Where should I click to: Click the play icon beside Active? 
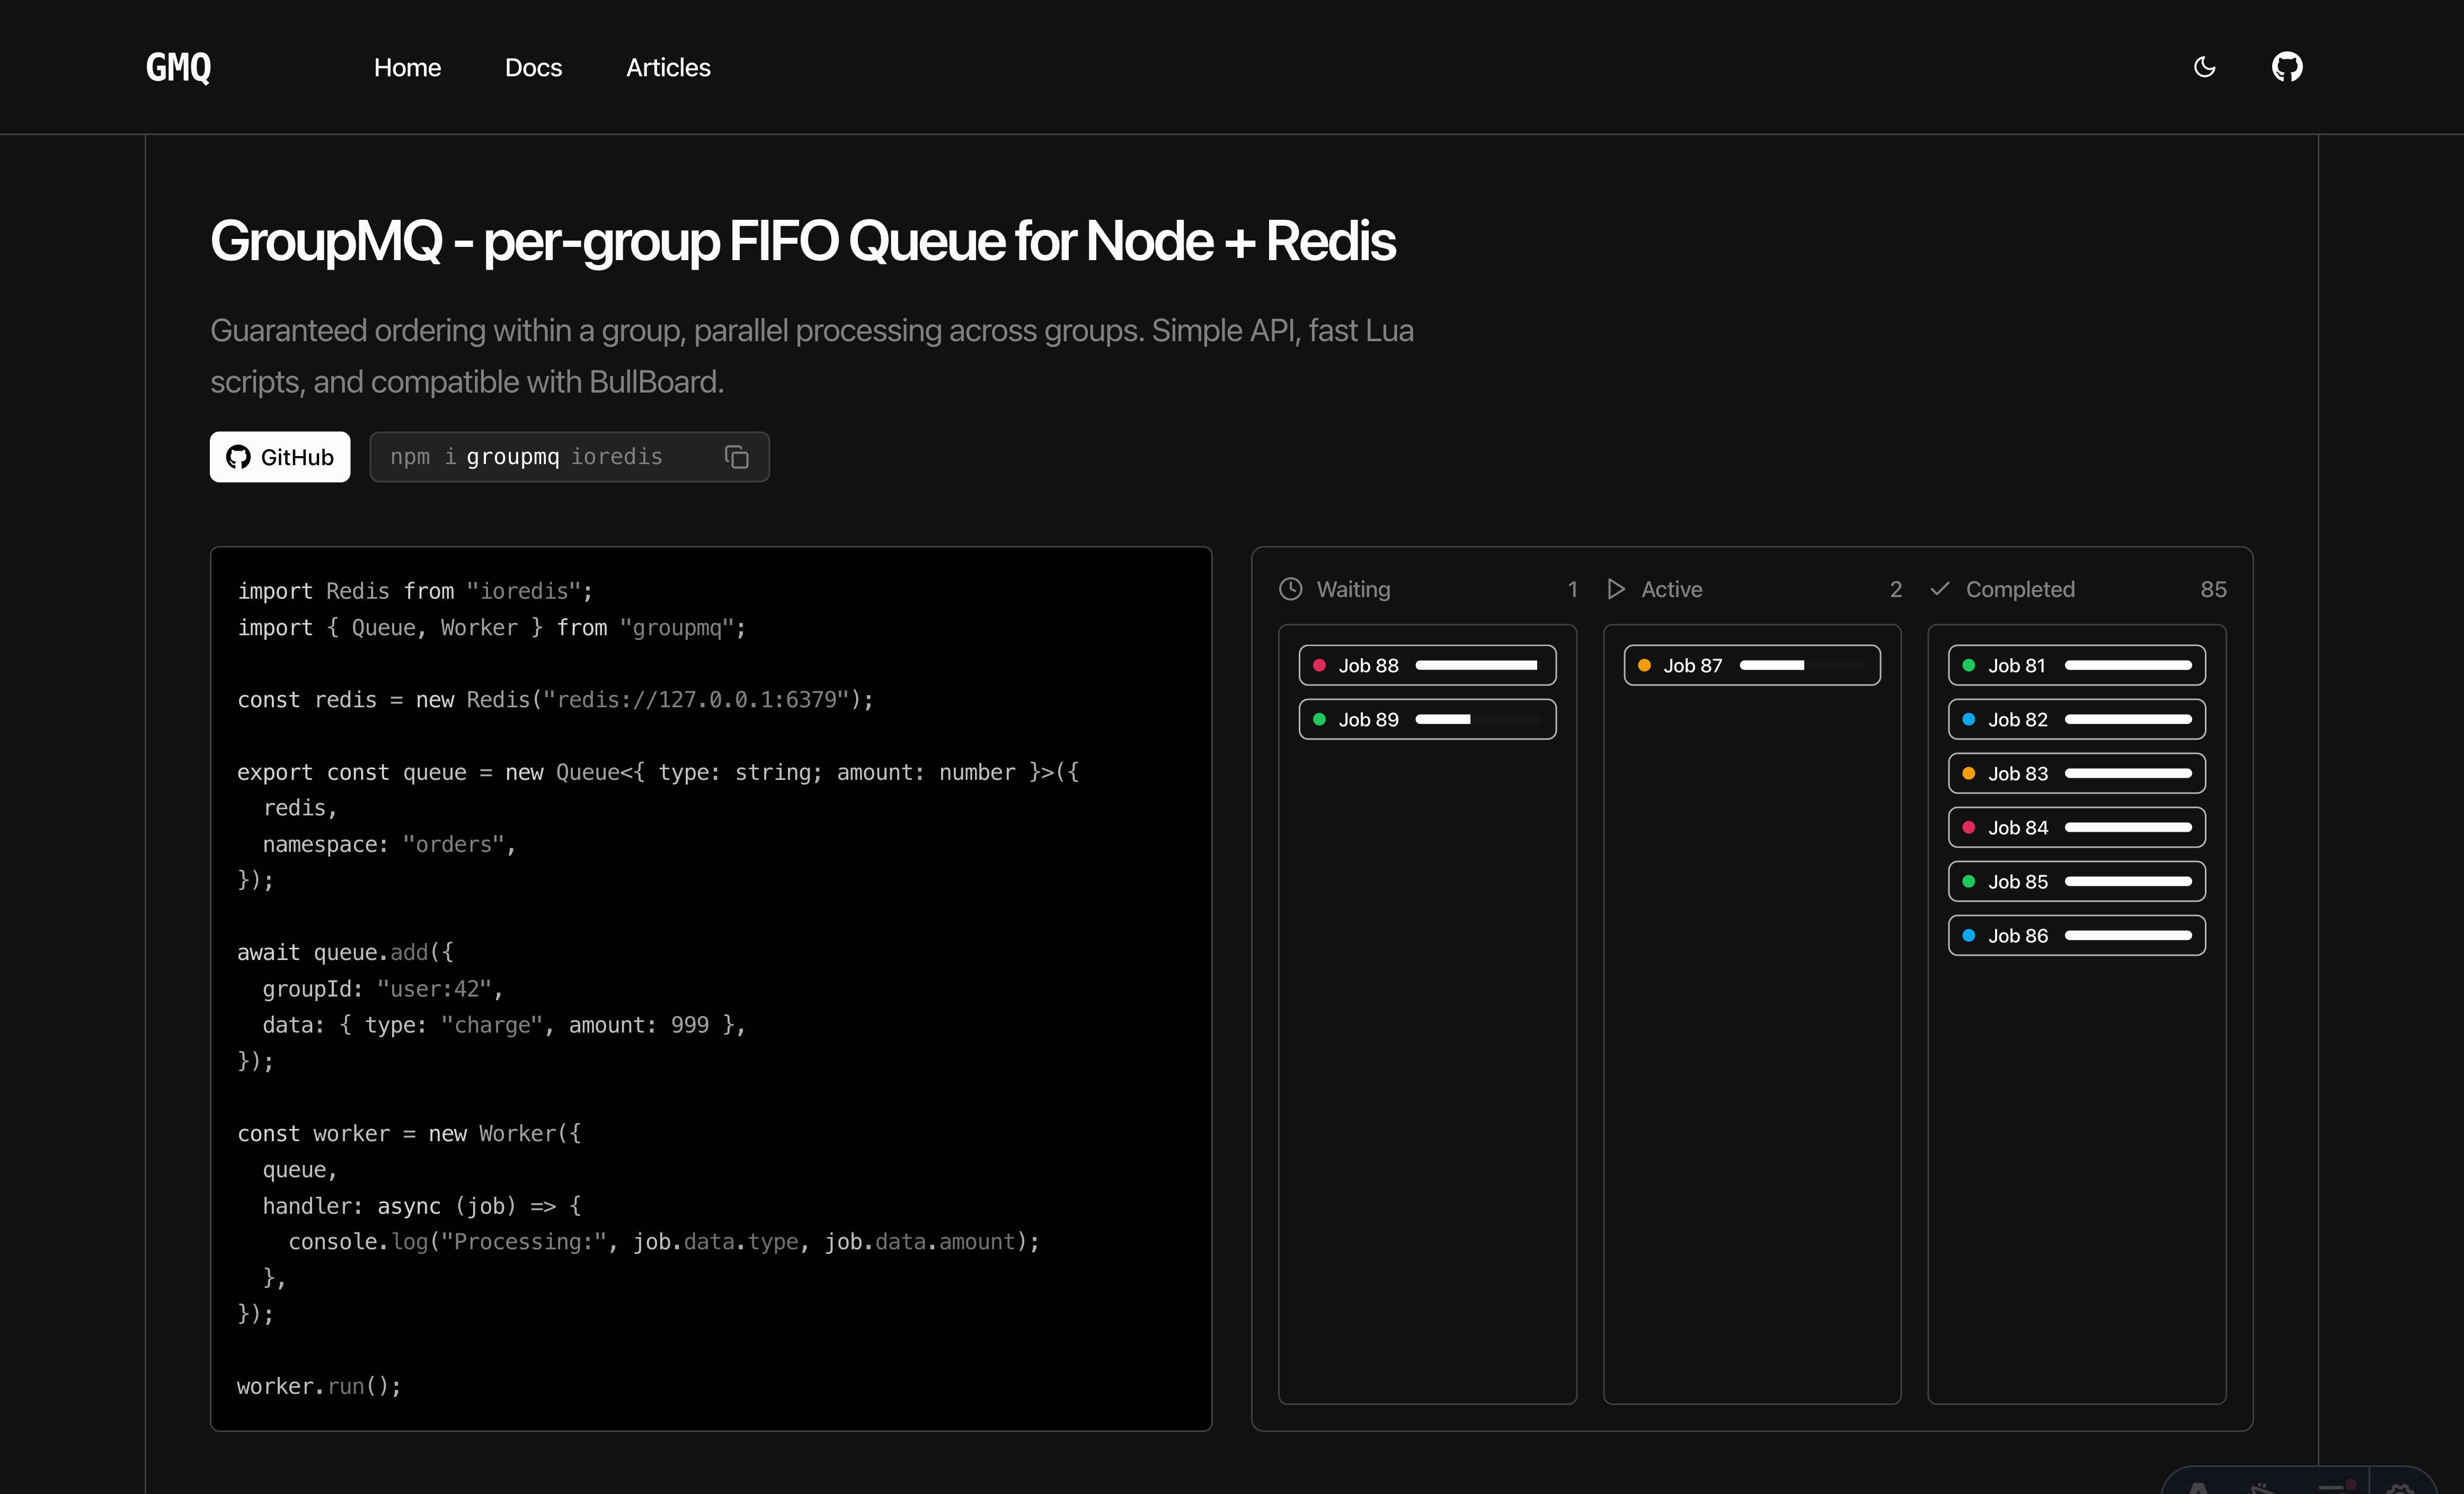click(x=1616, y=589)
